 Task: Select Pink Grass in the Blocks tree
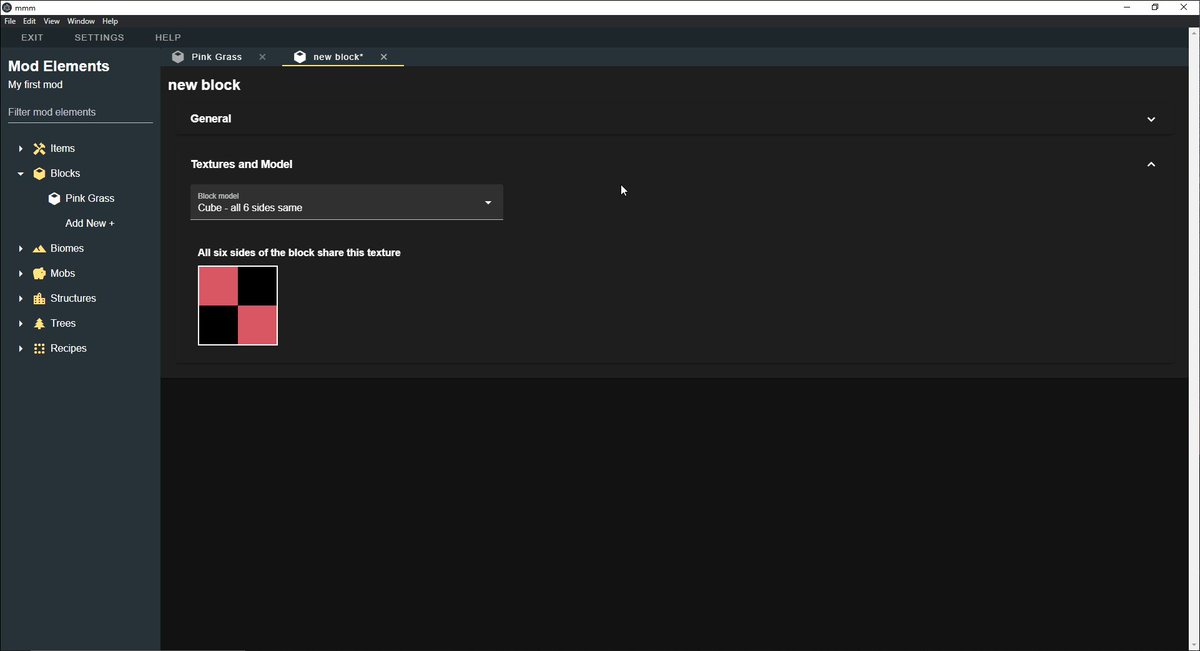90,198
